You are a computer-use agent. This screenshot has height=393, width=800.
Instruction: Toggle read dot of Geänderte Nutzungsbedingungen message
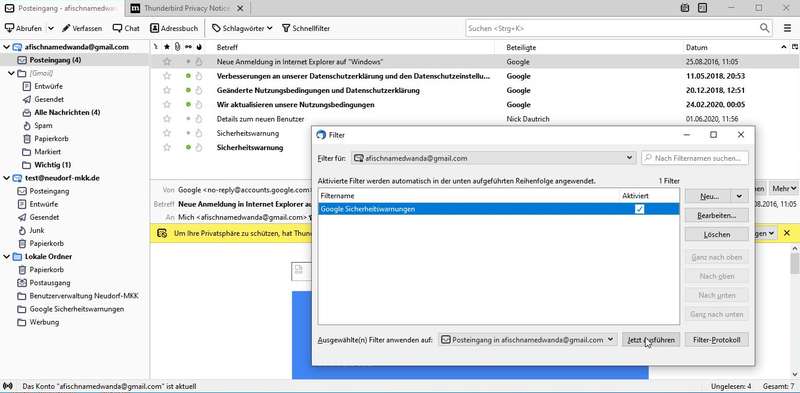(188, 90)
